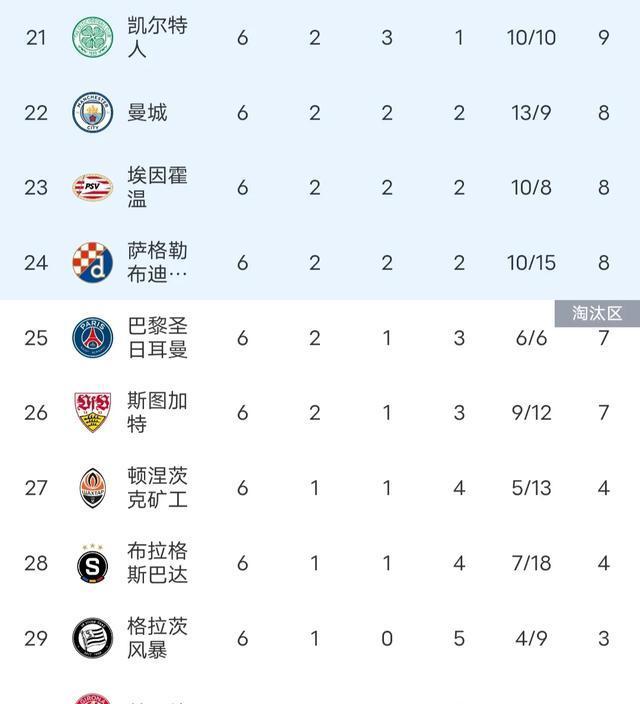Select the rank 24 row number

36,263
